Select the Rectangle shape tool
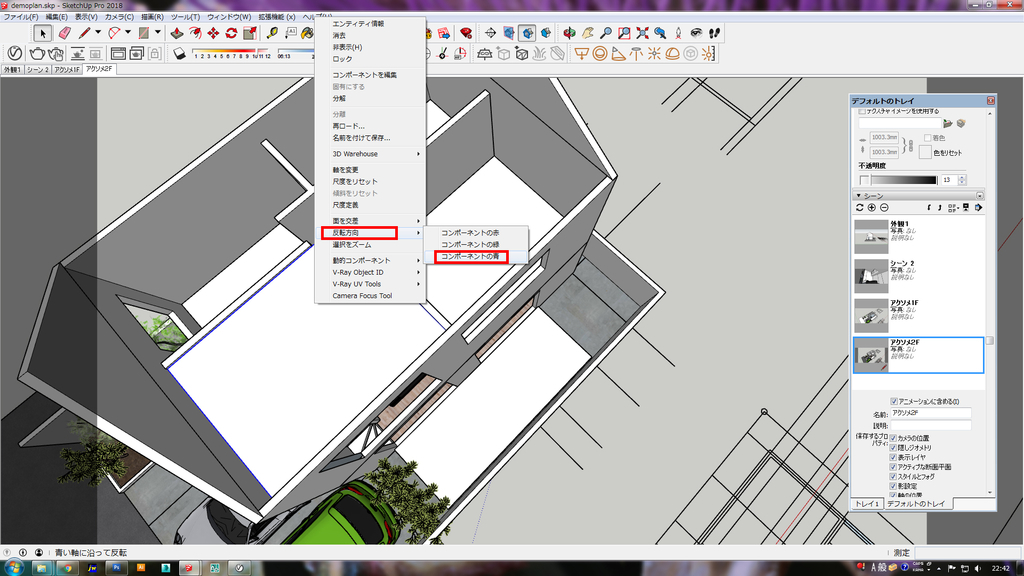The width and height of the screenshot is (1024, 576). coord(144,33)
